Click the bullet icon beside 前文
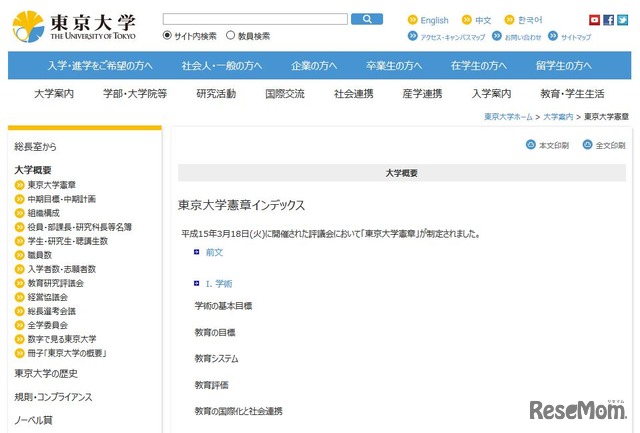 (196, 252)
